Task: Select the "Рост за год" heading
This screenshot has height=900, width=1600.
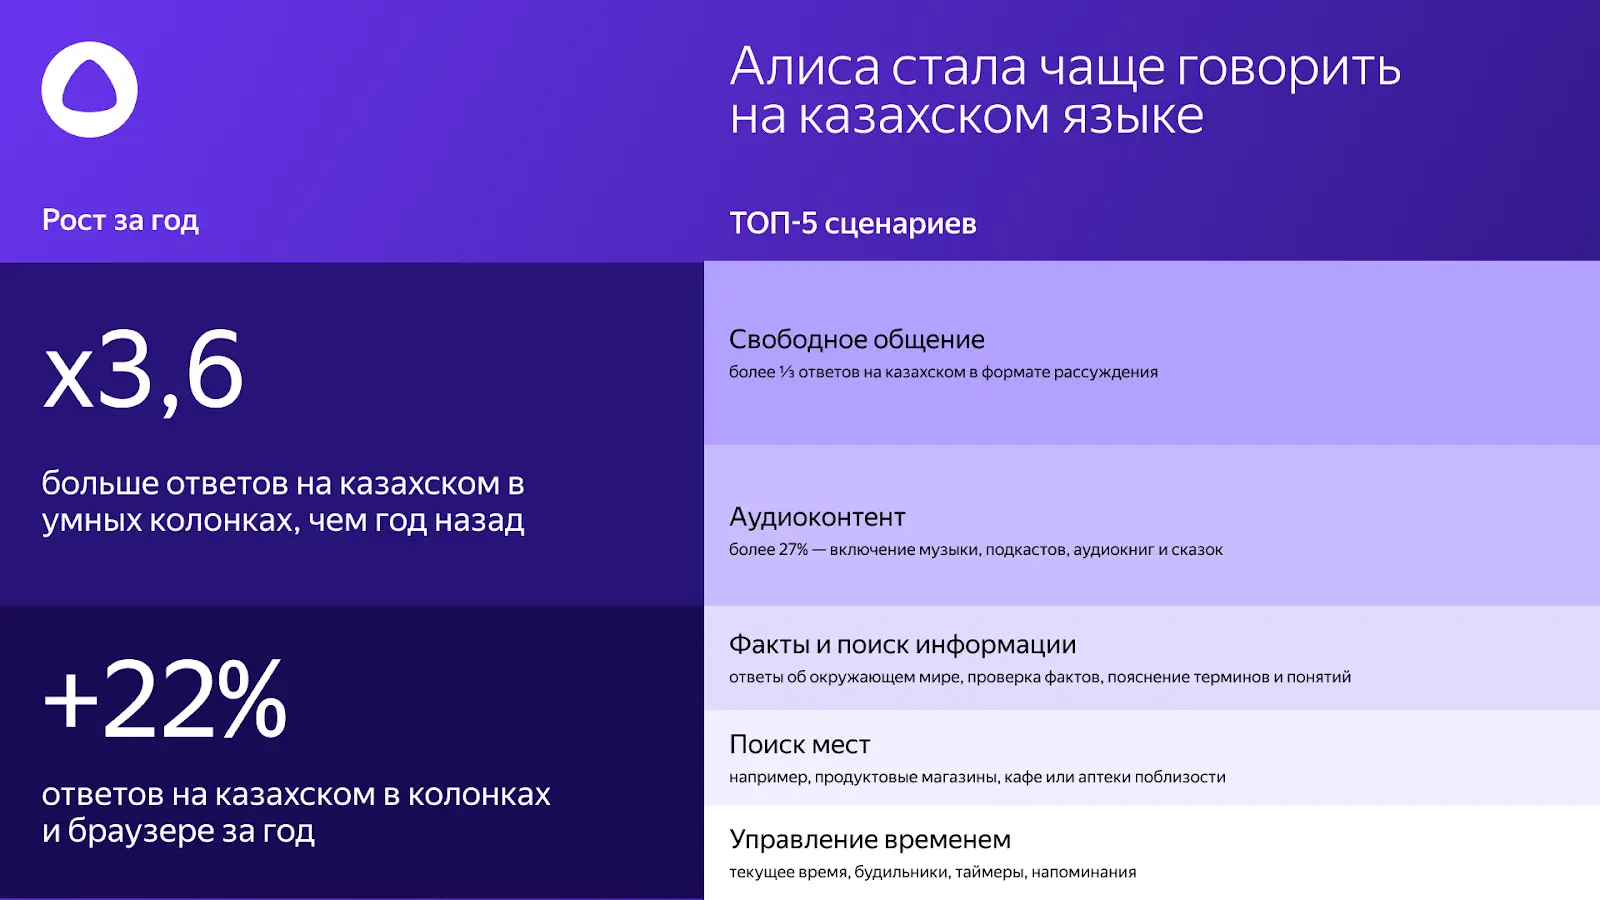Action: coord(120,220)
